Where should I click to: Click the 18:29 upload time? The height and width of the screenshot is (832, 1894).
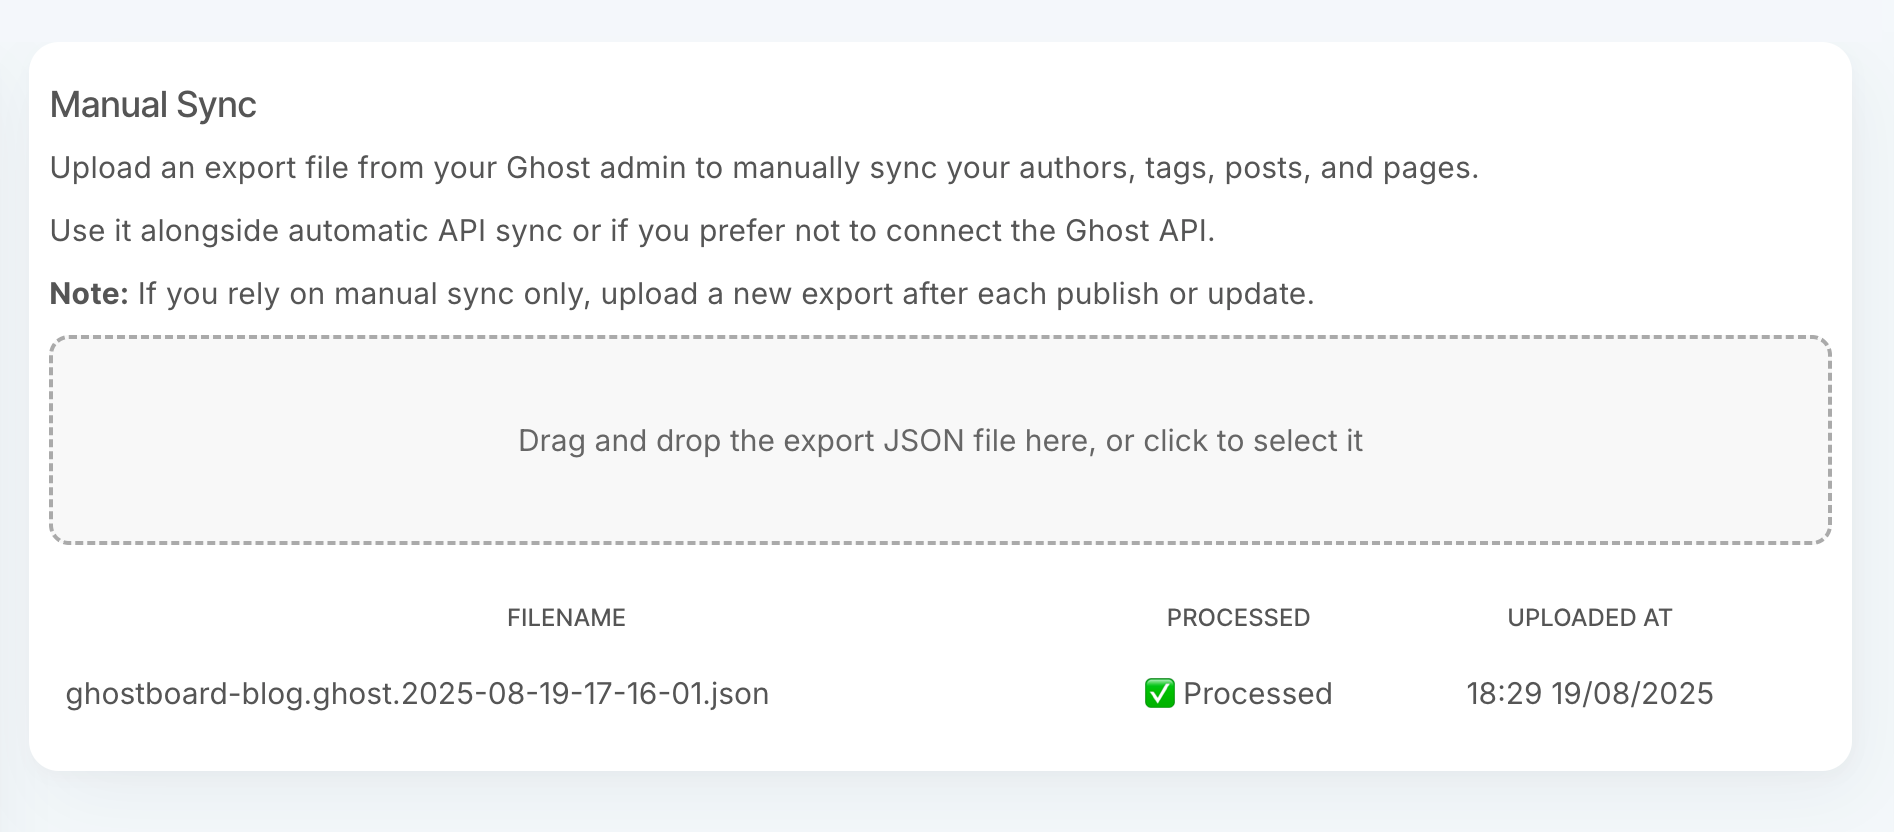(x=1504, y=694)
